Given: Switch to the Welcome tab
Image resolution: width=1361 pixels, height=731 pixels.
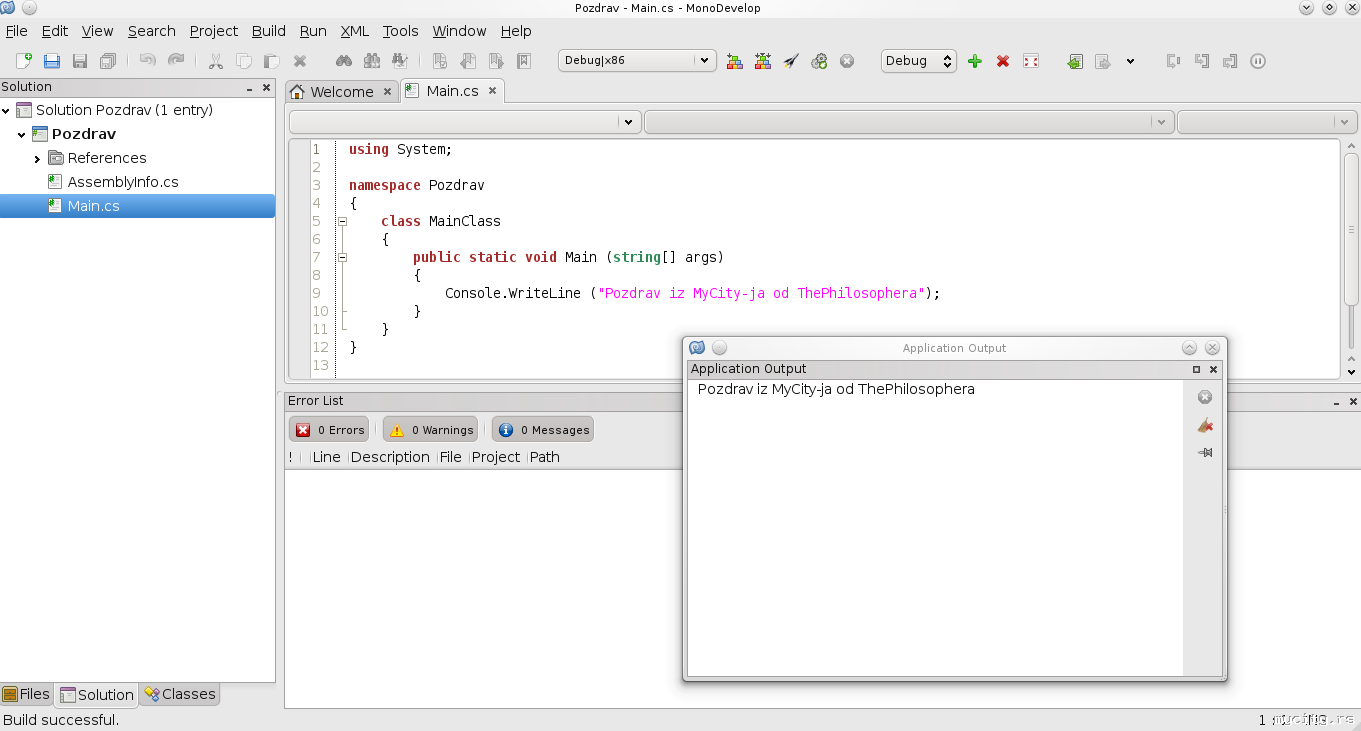Looking at the screenshot, I should pyautogui.click(x=342, y=92).
